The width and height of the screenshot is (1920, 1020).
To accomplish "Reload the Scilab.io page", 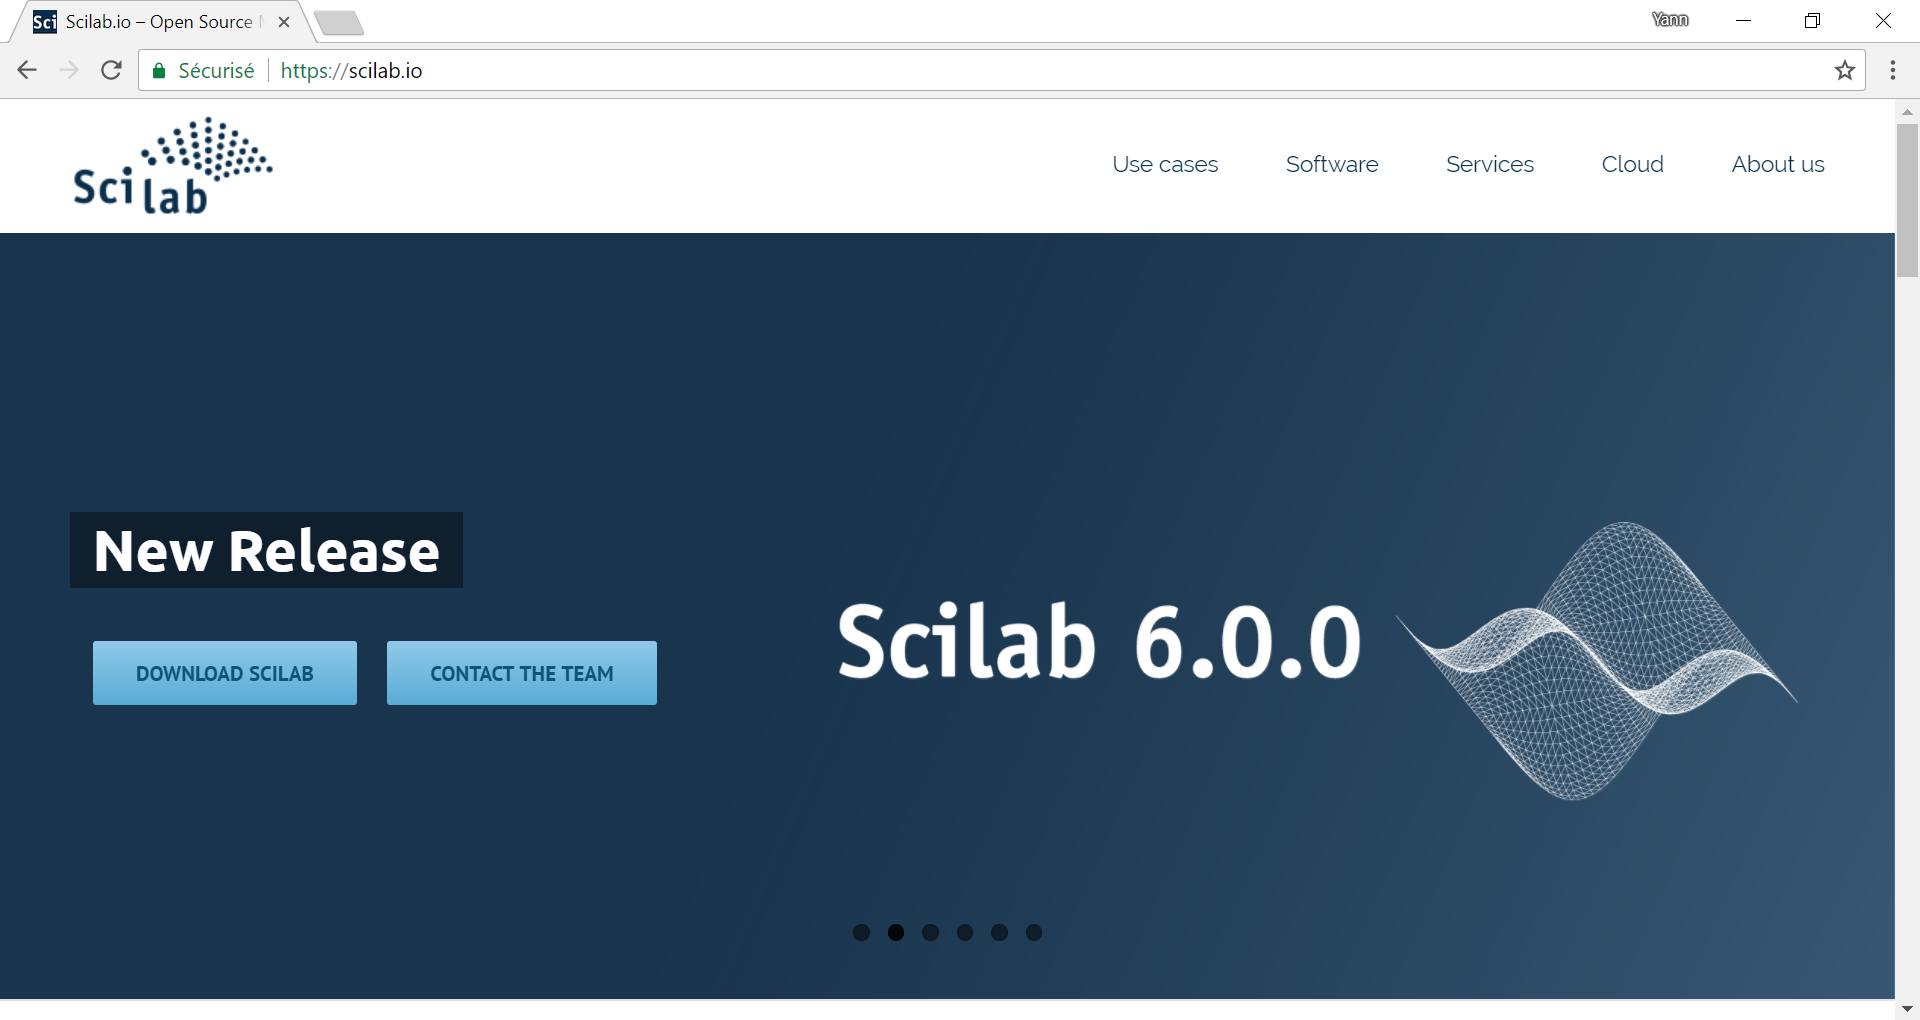I will tap(112, 70).
